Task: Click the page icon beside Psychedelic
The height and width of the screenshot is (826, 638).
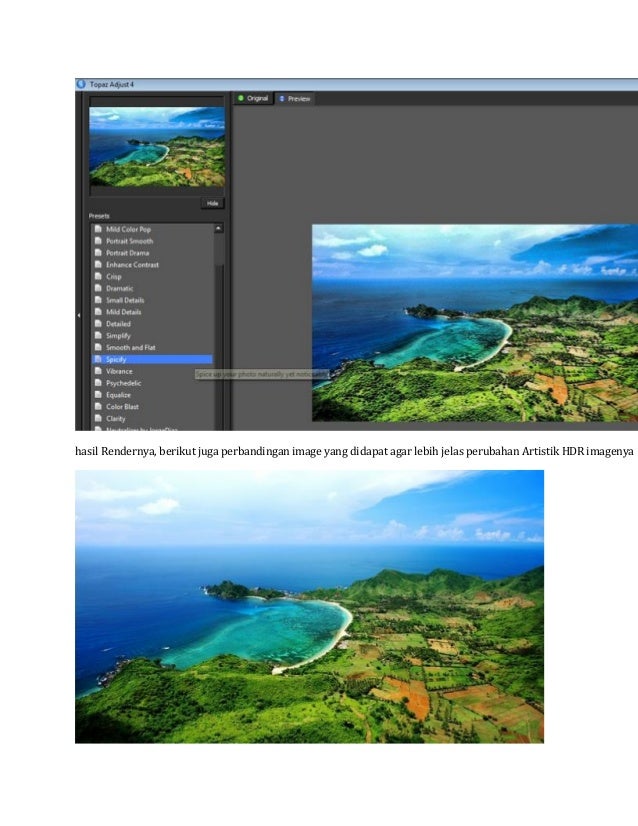Action: tap(98, 383)
